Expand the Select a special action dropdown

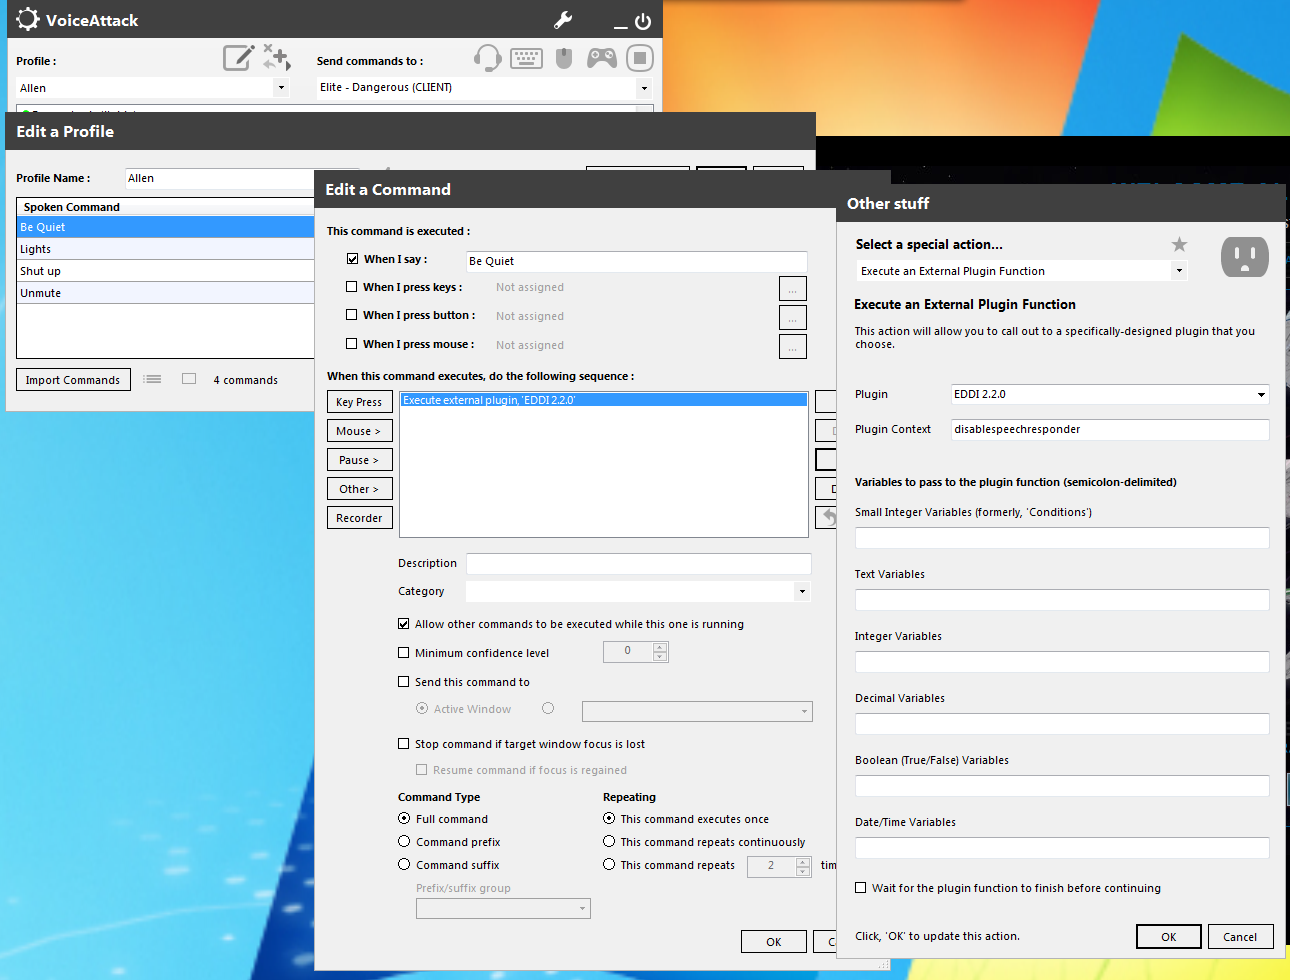(x=1022, y=271)
